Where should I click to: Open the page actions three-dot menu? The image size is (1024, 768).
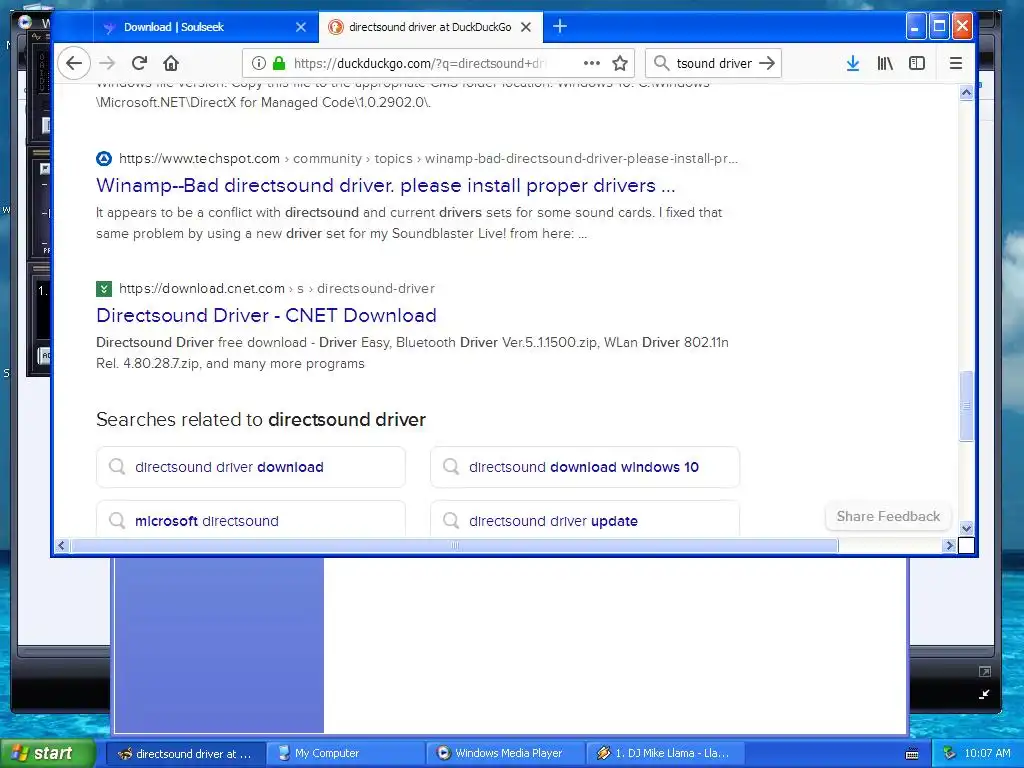(x=592, y=63)
